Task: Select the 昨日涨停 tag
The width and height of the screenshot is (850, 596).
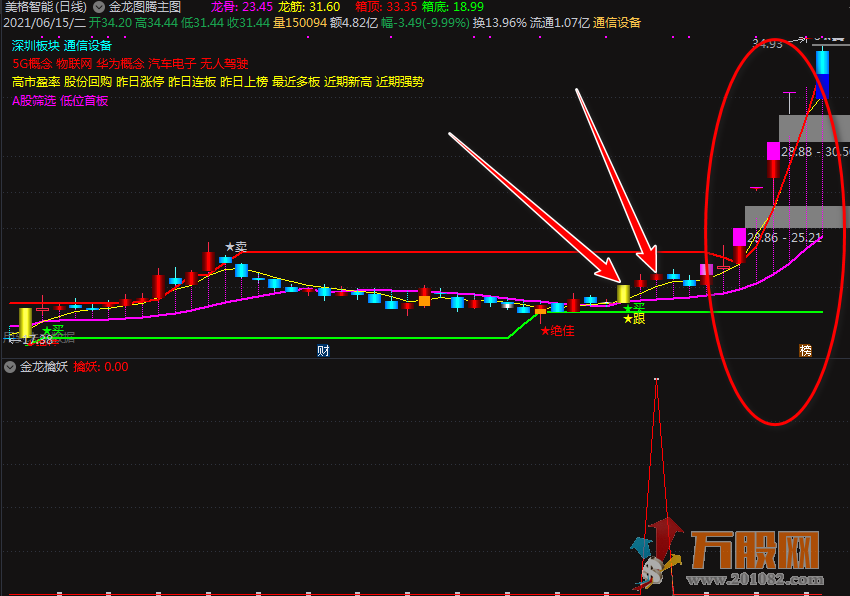Action: pyautogui.click(x=139, y=82)
